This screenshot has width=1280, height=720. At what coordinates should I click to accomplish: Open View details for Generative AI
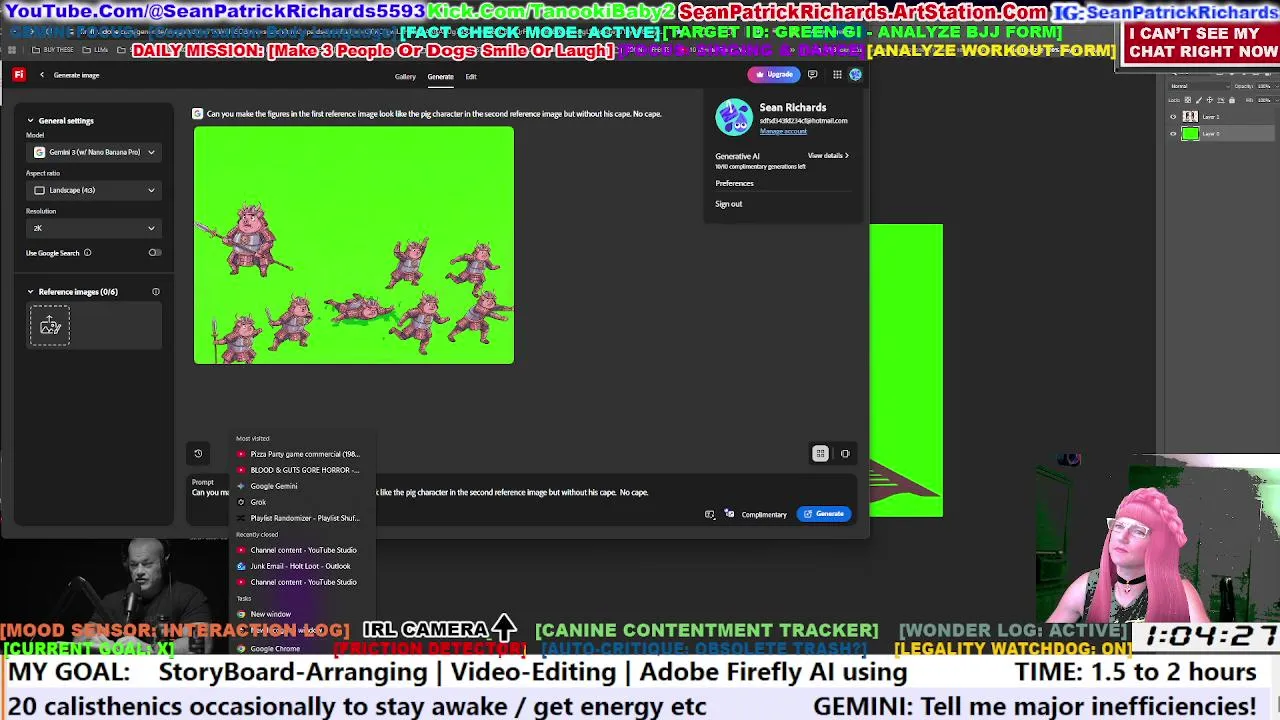[x=828, y=156]
